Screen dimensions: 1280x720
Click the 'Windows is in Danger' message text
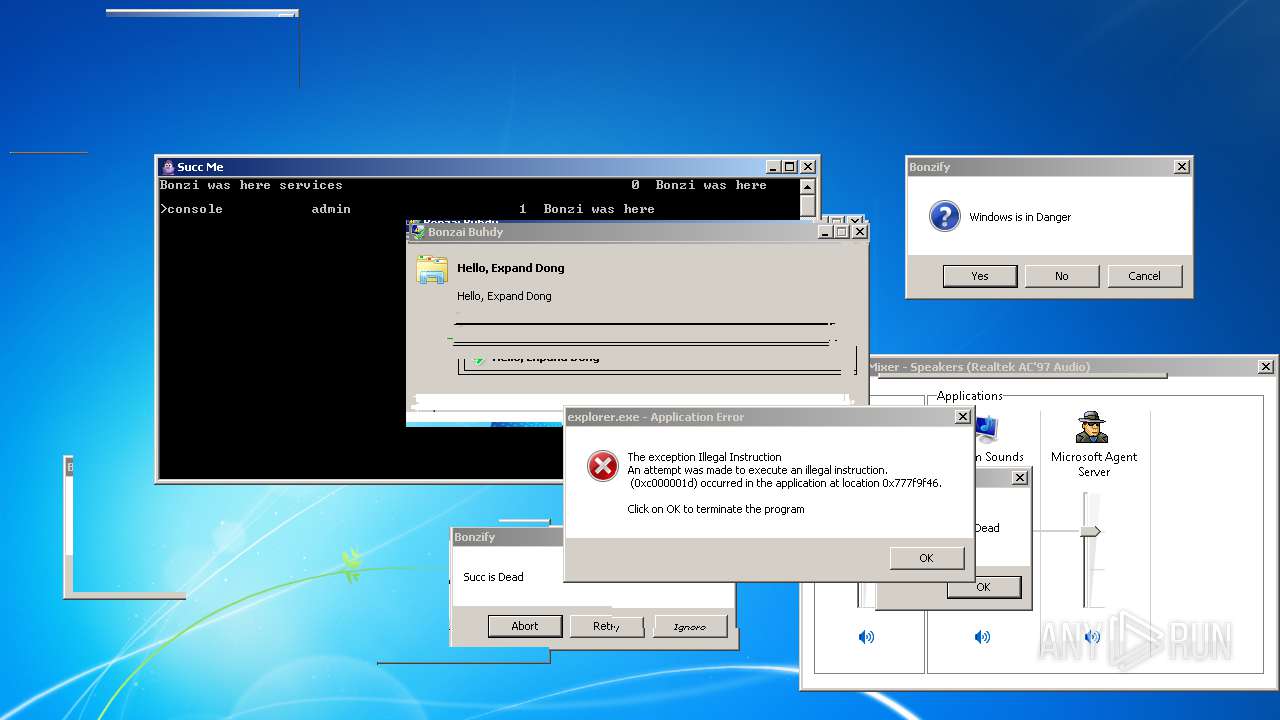(x=1020, y=217)
